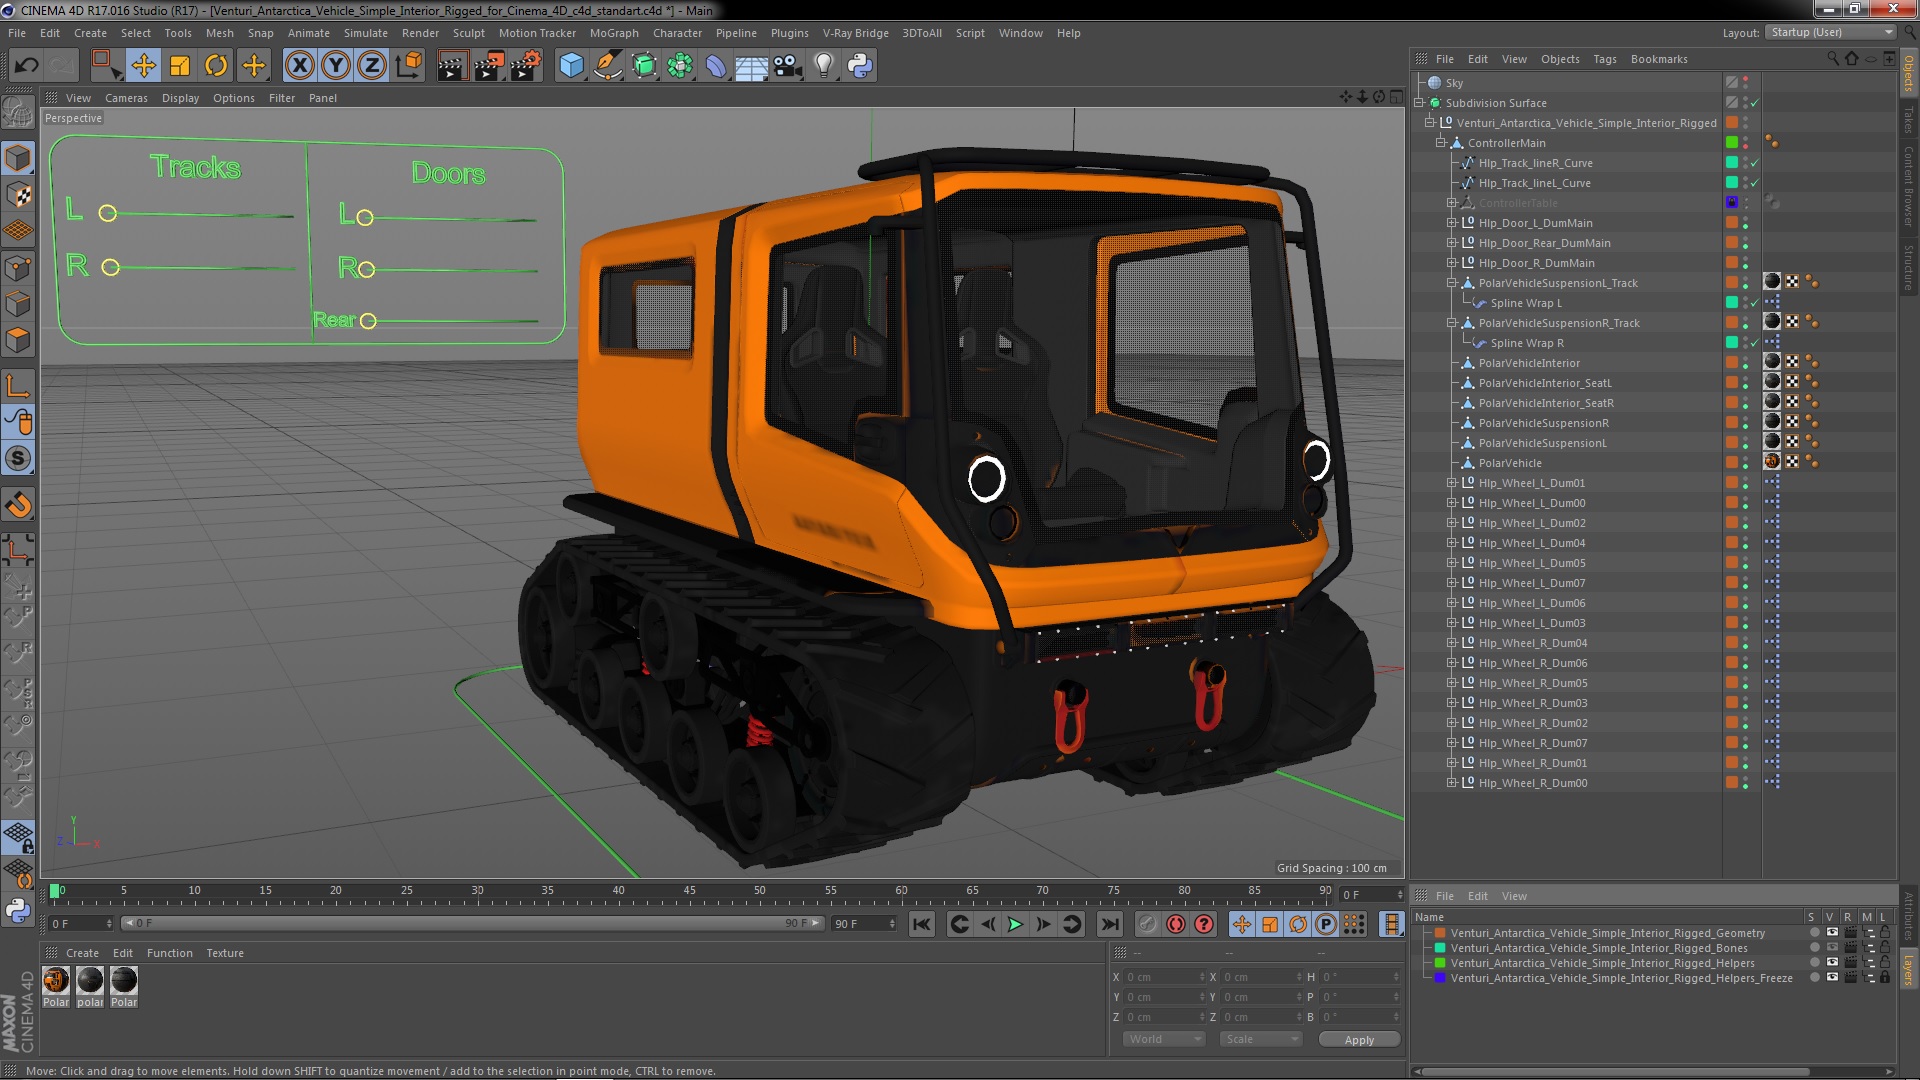
Task: Click X position input field
Action: [1165, 977]
